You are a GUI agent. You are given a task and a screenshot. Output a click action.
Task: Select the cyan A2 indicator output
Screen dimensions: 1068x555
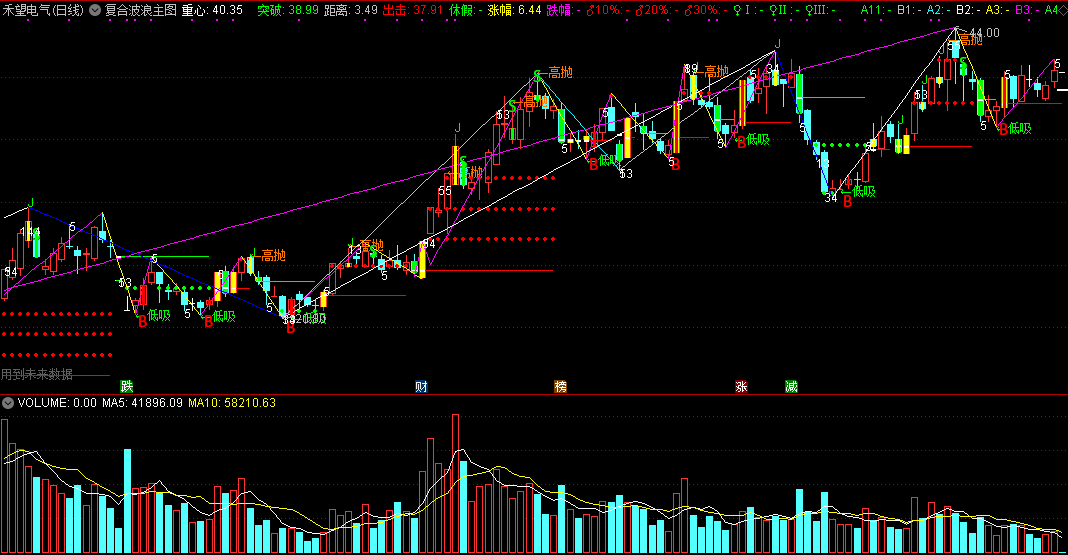click(939, 10)
